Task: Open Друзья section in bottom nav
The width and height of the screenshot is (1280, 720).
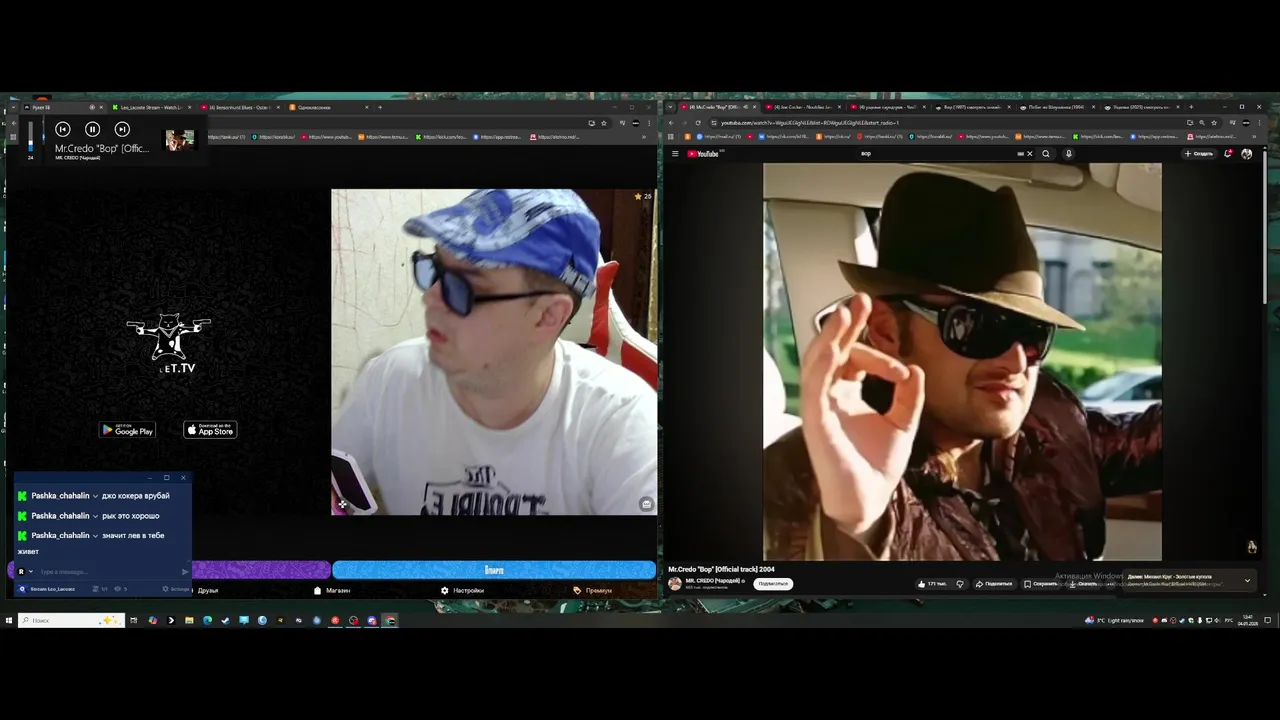Action: (x=208, y=591)
